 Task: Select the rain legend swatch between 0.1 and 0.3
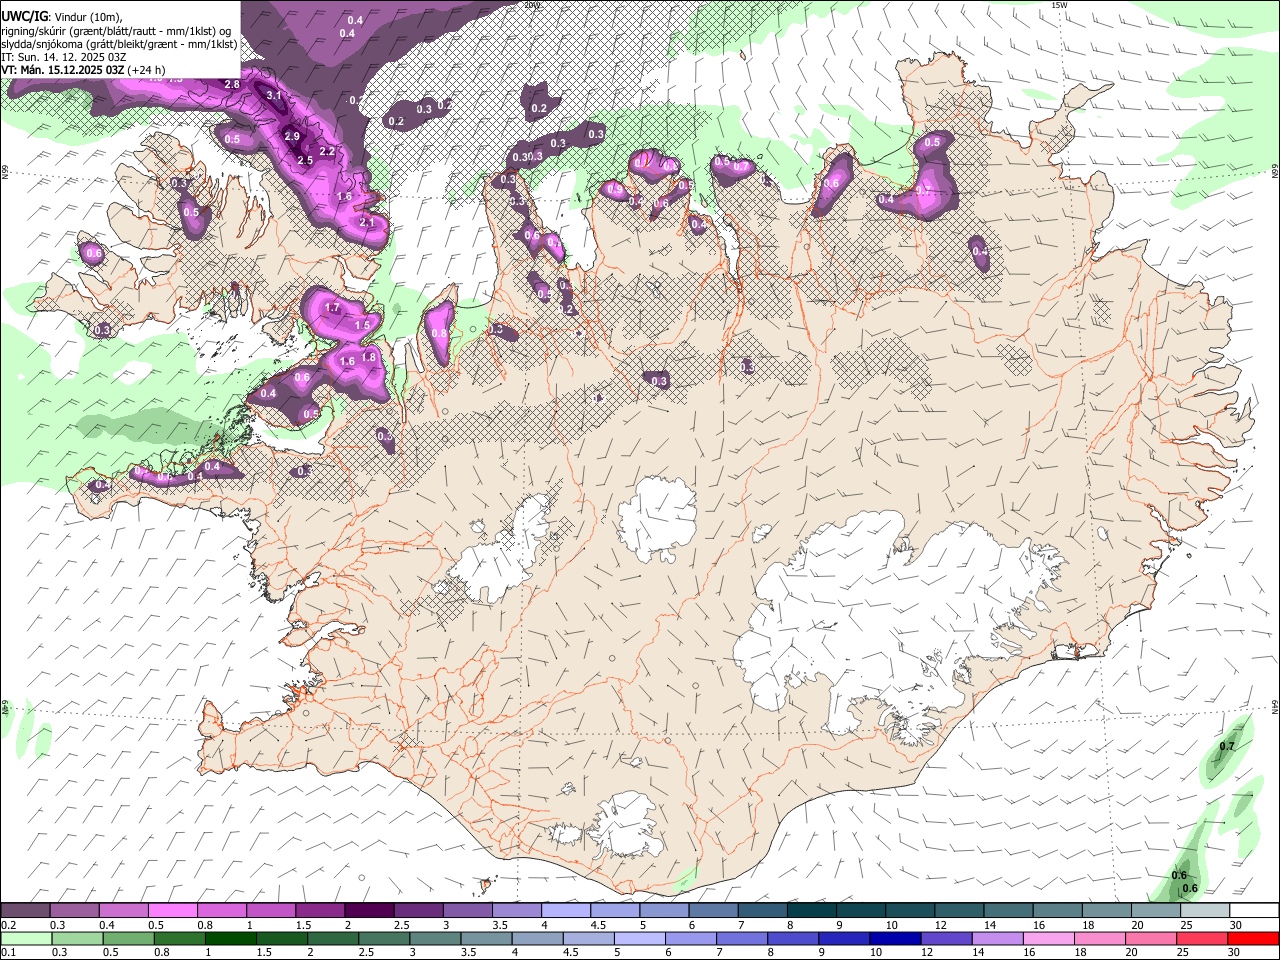[26, 938]
